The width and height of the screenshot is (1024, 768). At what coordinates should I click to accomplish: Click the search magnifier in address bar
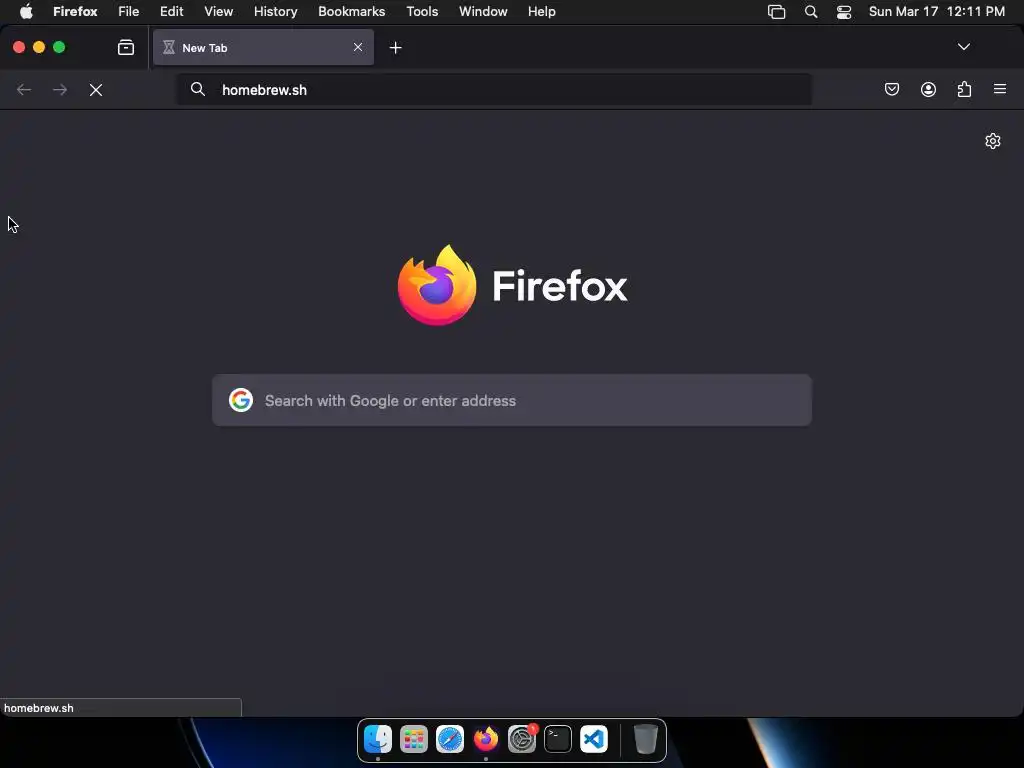[x=198, y=89]
